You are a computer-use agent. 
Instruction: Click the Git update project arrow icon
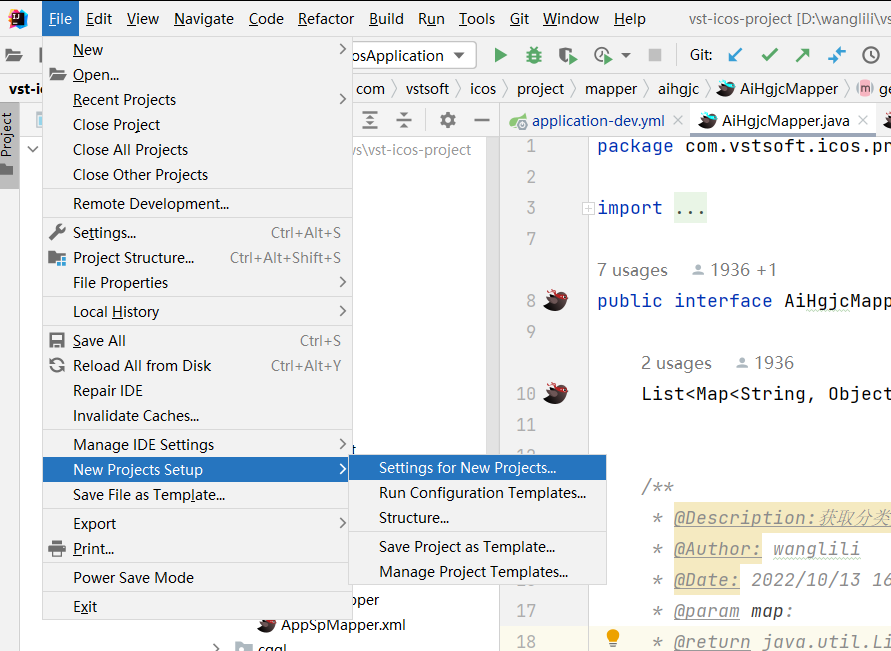735,56
